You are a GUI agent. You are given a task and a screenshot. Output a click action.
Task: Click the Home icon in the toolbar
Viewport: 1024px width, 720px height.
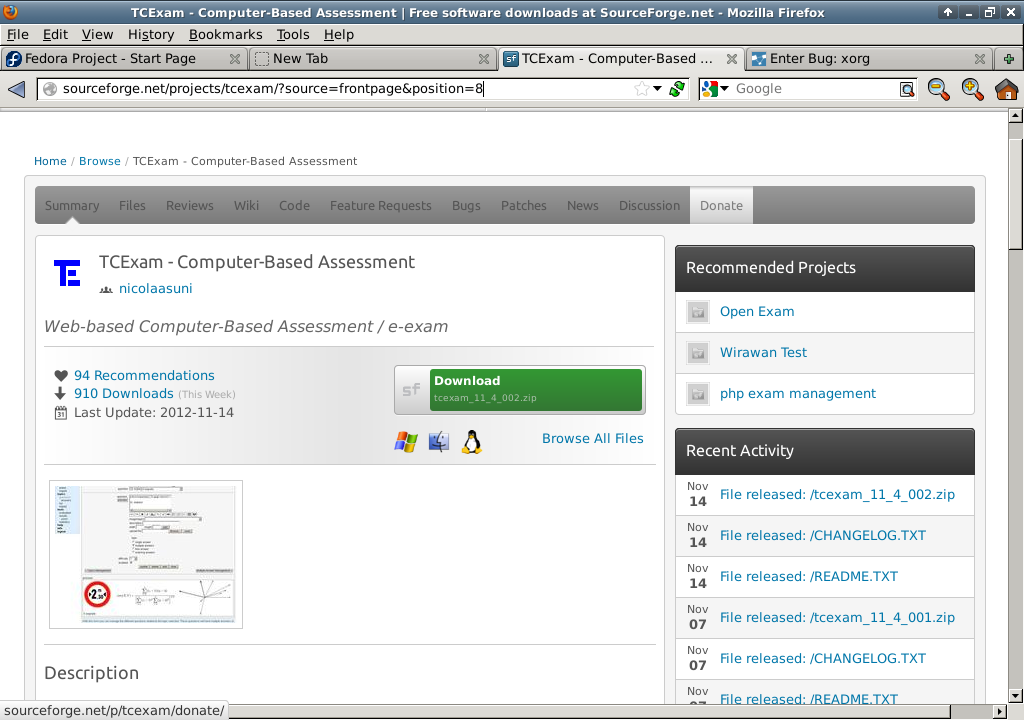pyautogui.click(x=1006, y=89)
